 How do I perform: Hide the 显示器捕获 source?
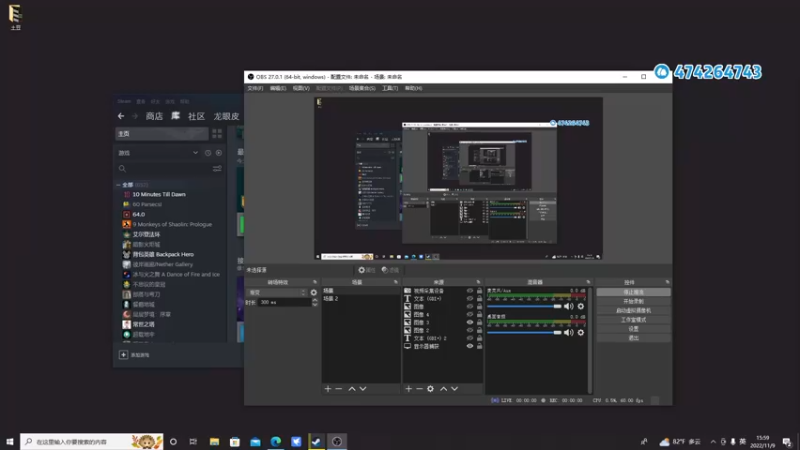(470, 346)
